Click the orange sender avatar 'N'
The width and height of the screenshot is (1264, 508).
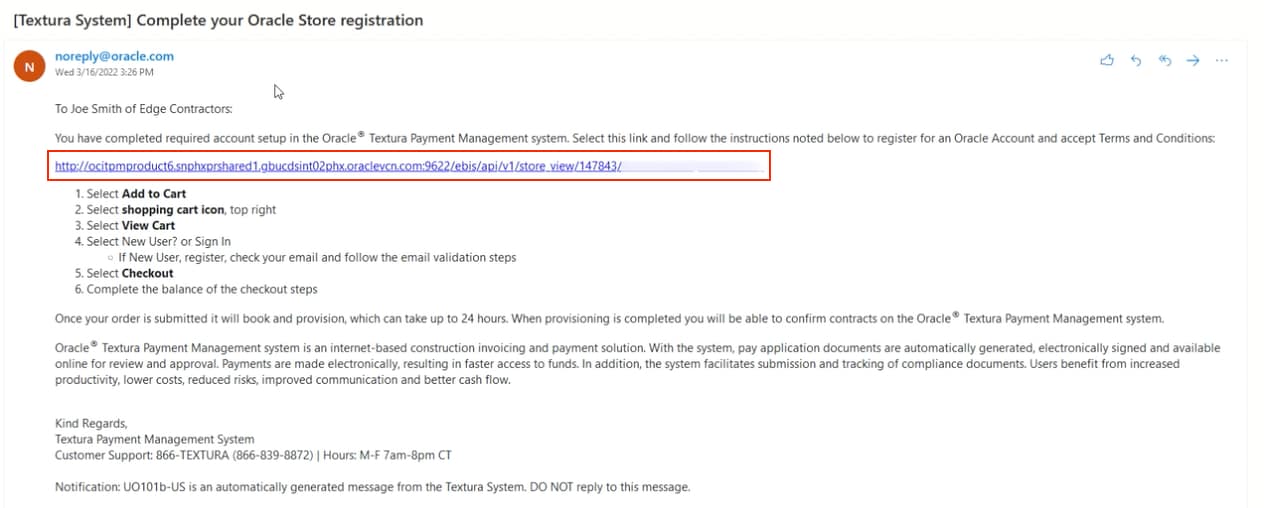(x=29, y=67)
